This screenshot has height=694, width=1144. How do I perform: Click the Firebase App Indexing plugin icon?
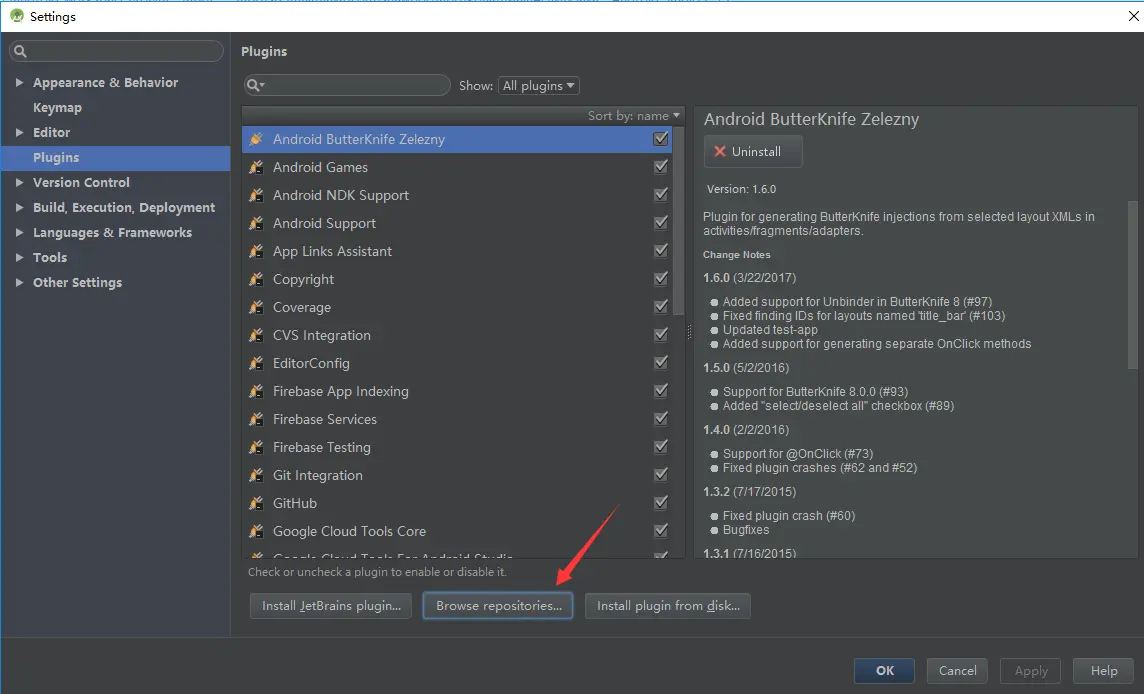pyautogui.click(x=256, y=391)
